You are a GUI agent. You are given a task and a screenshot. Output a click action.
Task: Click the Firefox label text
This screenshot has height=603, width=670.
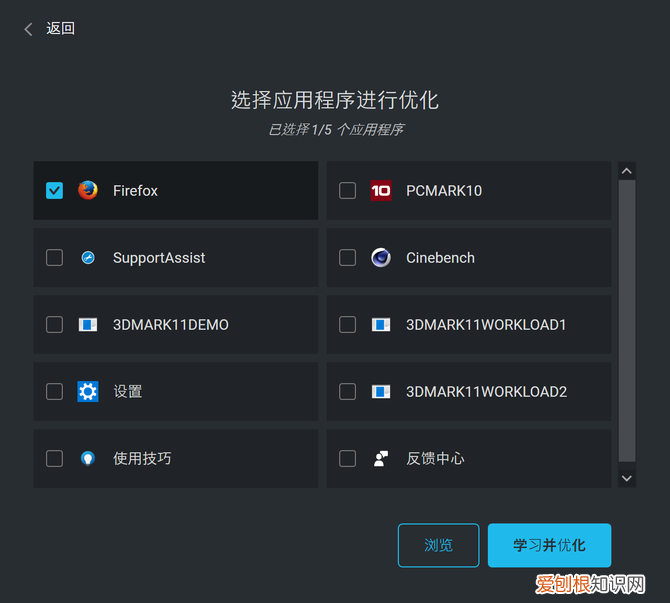tap(135, 191)
